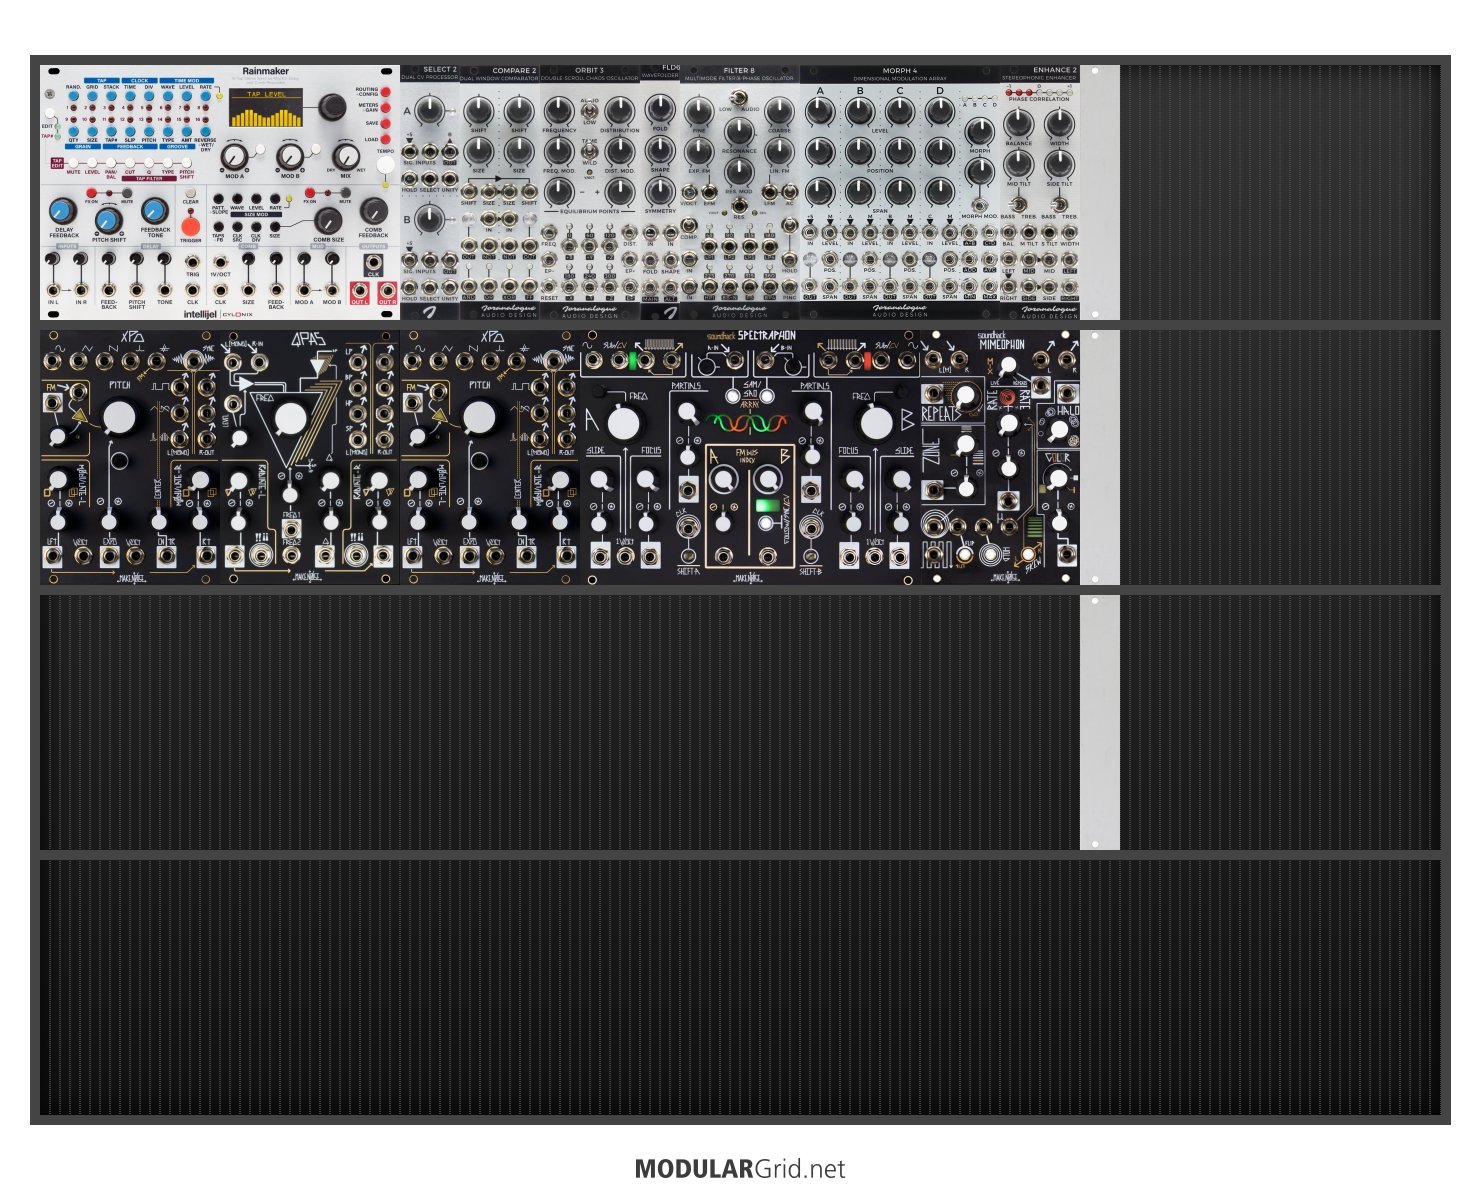Hit the red LOAD button on Rainmaker
1481x1190 pixels.
(x=386, y=139)
